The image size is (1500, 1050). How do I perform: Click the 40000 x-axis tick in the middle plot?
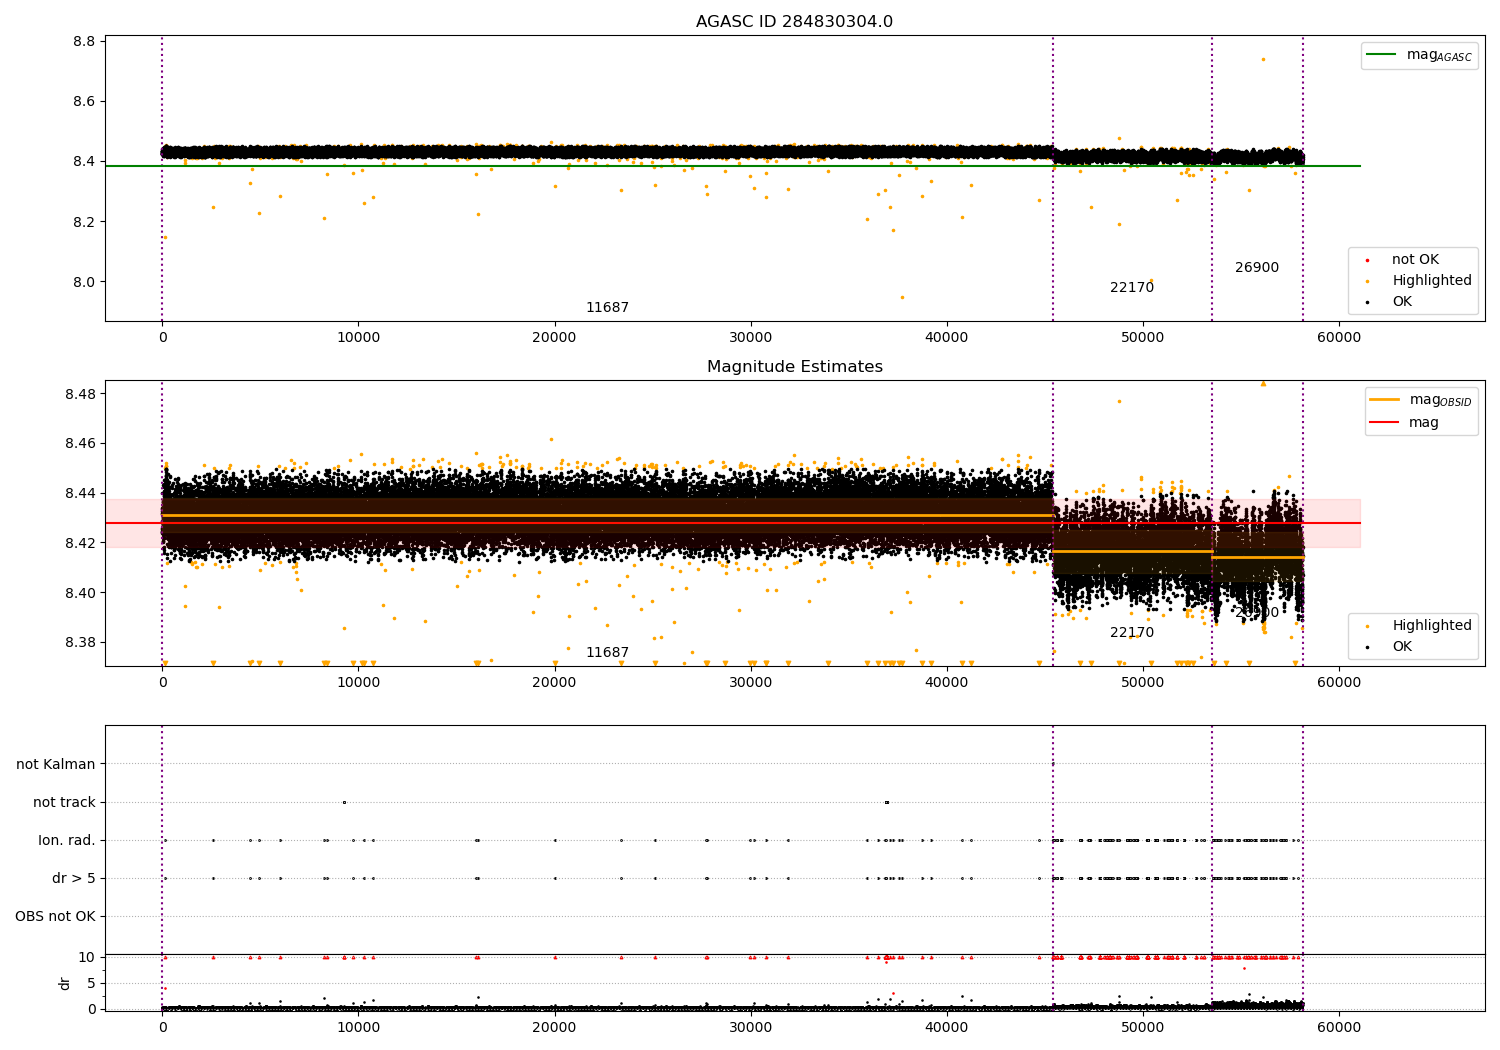pyautogui.click(x=946, y=683)
